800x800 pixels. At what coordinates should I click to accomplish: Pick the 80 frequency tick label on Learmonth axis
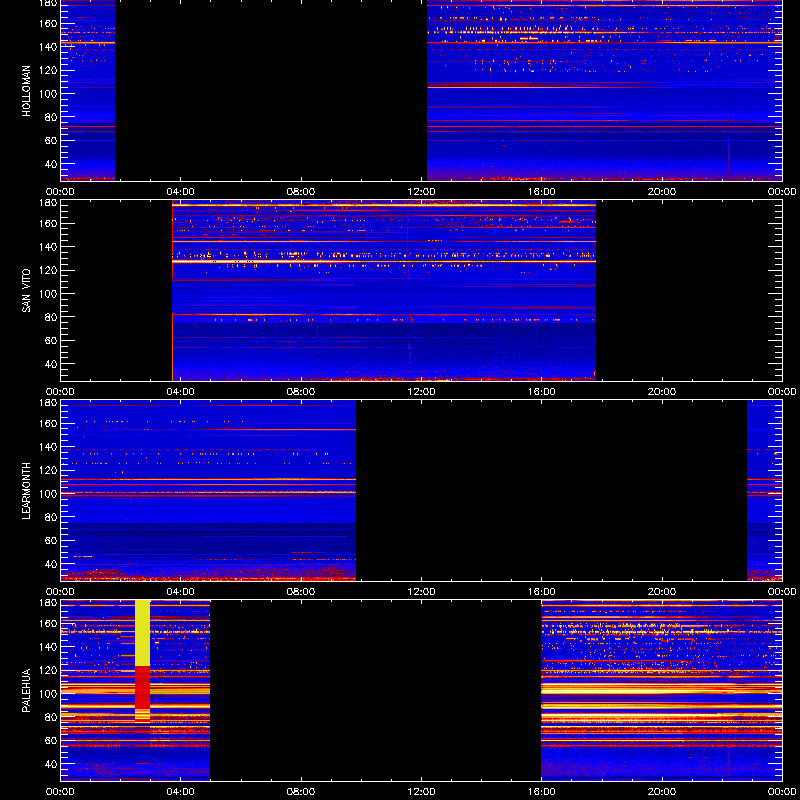click(x=53, y=517)
